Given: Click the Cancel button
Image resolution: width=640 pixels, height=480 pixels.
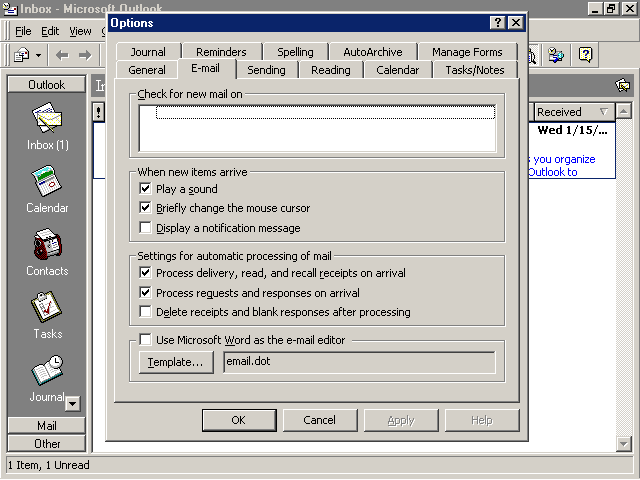Looking at the screenshot, I should click(x=320, y=420).
